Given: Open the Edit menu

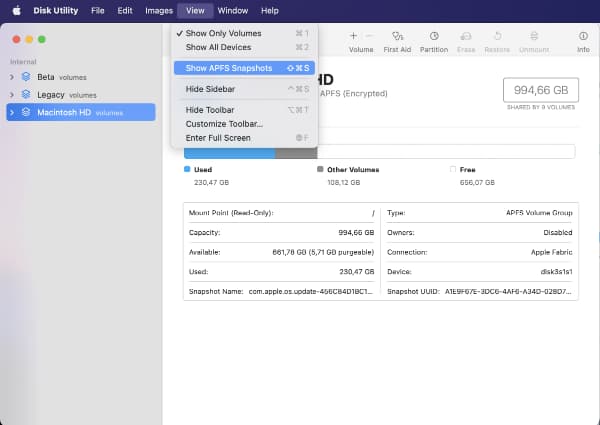Looking at the screenshot, I should point(125,11).
